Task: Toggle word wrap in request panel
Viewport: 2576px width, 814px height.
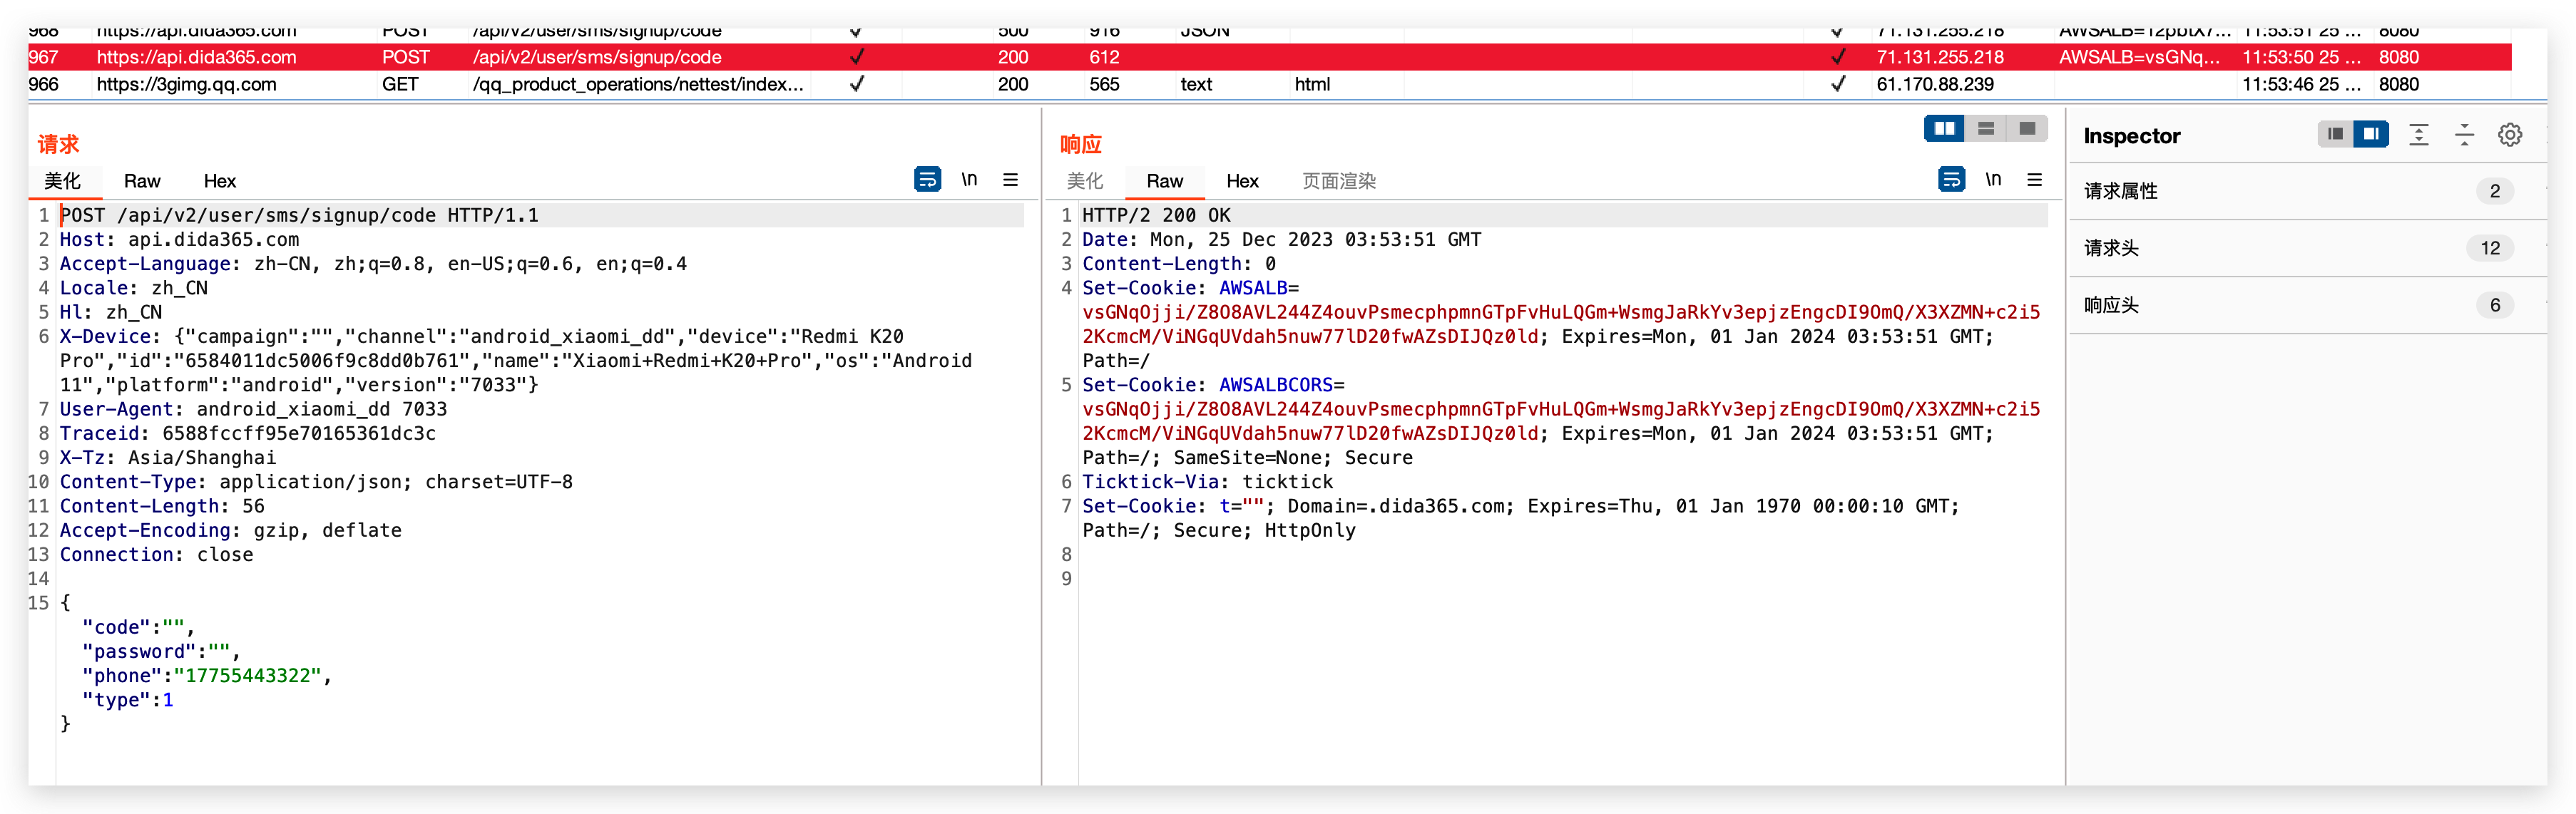Action: tap(927, 180)
